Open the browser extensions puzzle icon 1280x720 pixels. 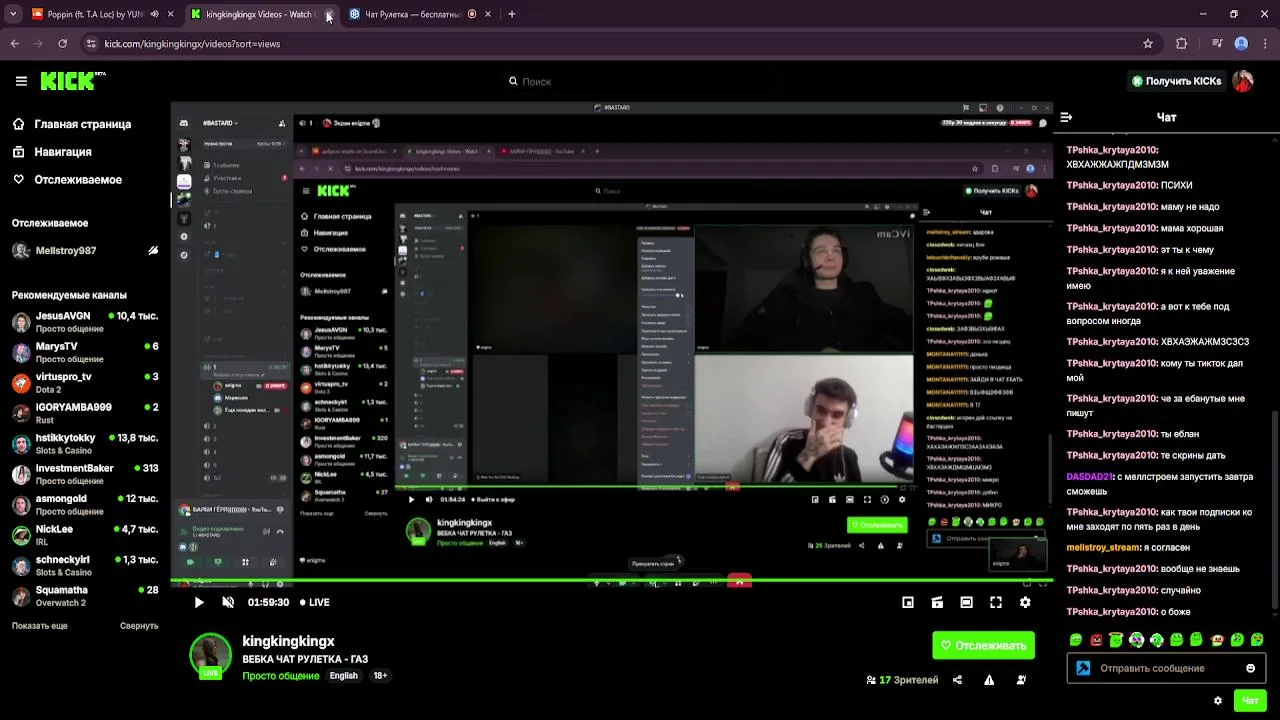coord(1182,44)
